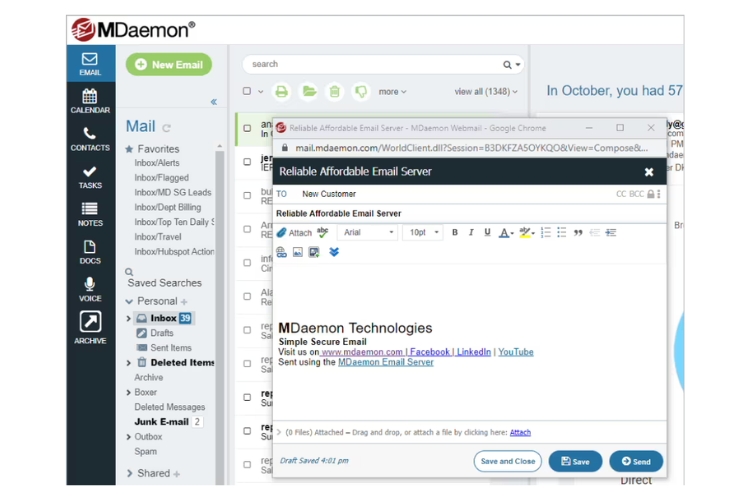The height and width of the screenshot is (500, 750).
Task: Open the 'more' actions dropdown
Action: pyautogui.click(x=393, y=91)
